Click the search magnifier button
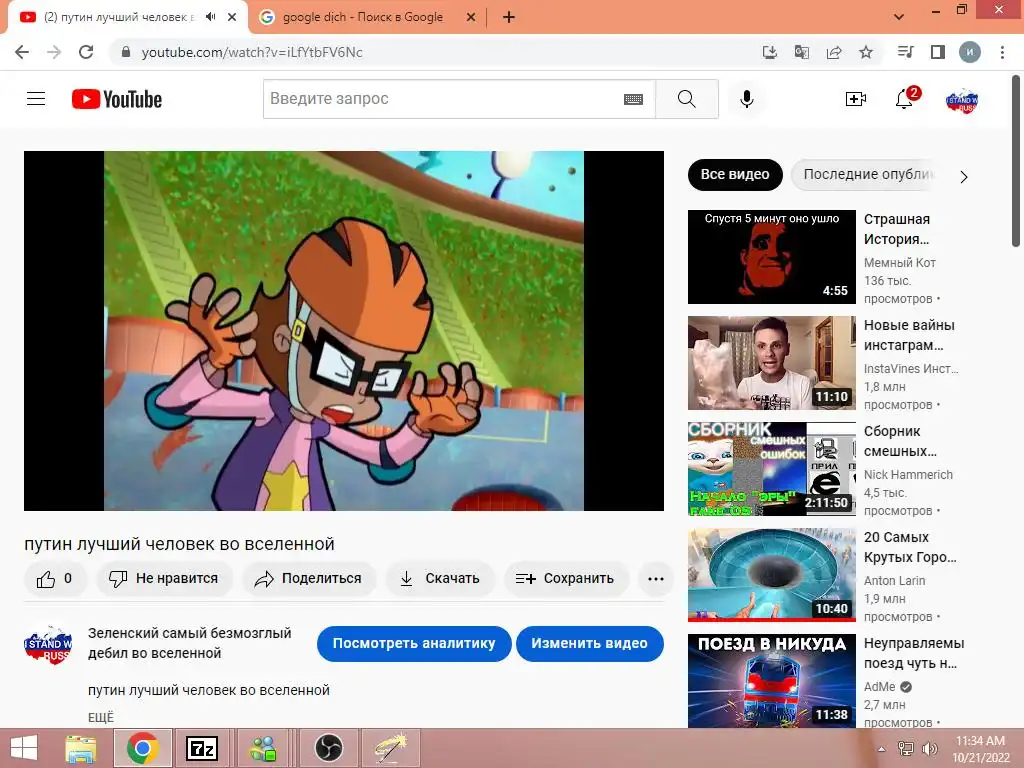The height and width of the screenshot is (768, 1024). [686, 99]
